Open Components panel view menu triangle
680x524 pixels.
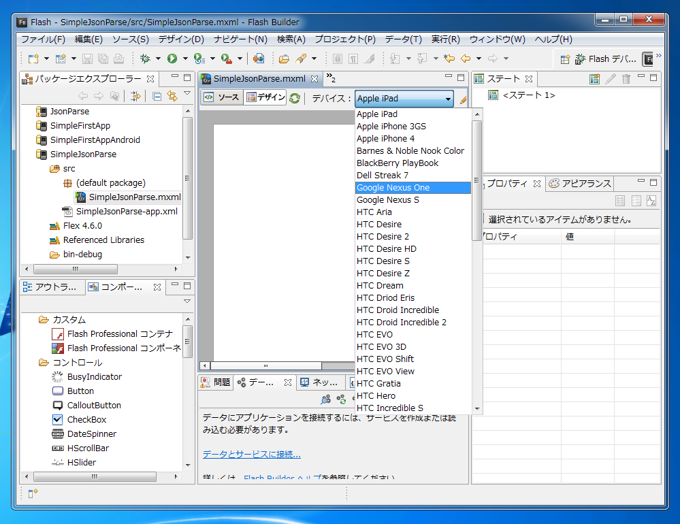187,301
